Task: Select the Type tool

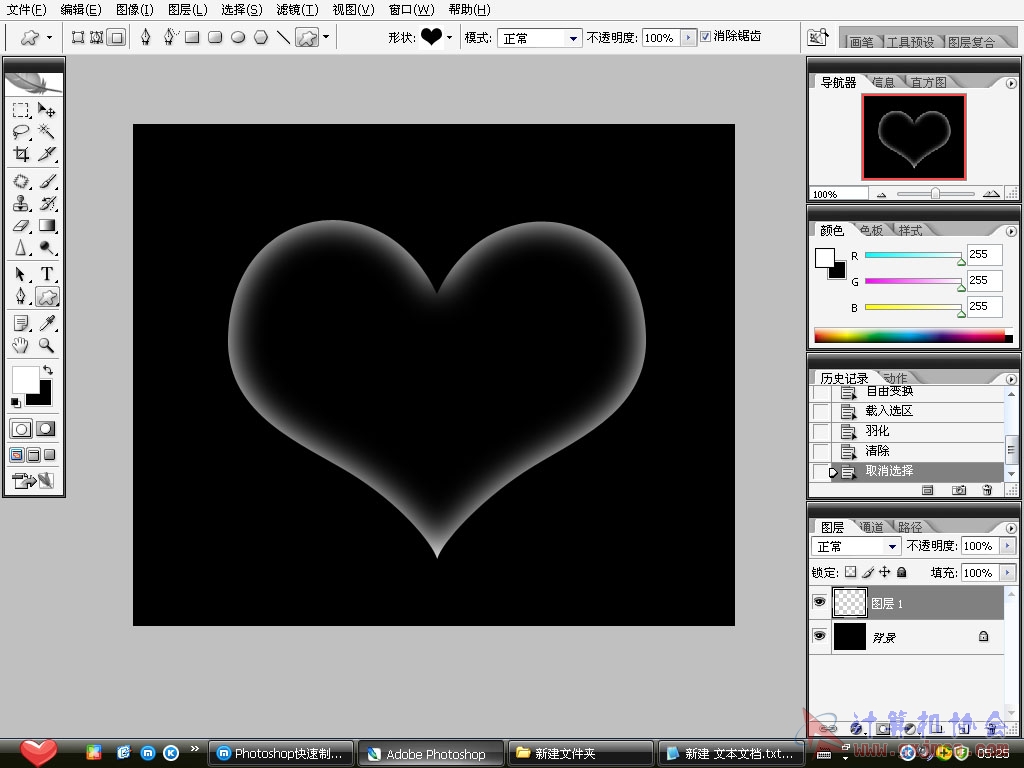Action: click(46, 275)
